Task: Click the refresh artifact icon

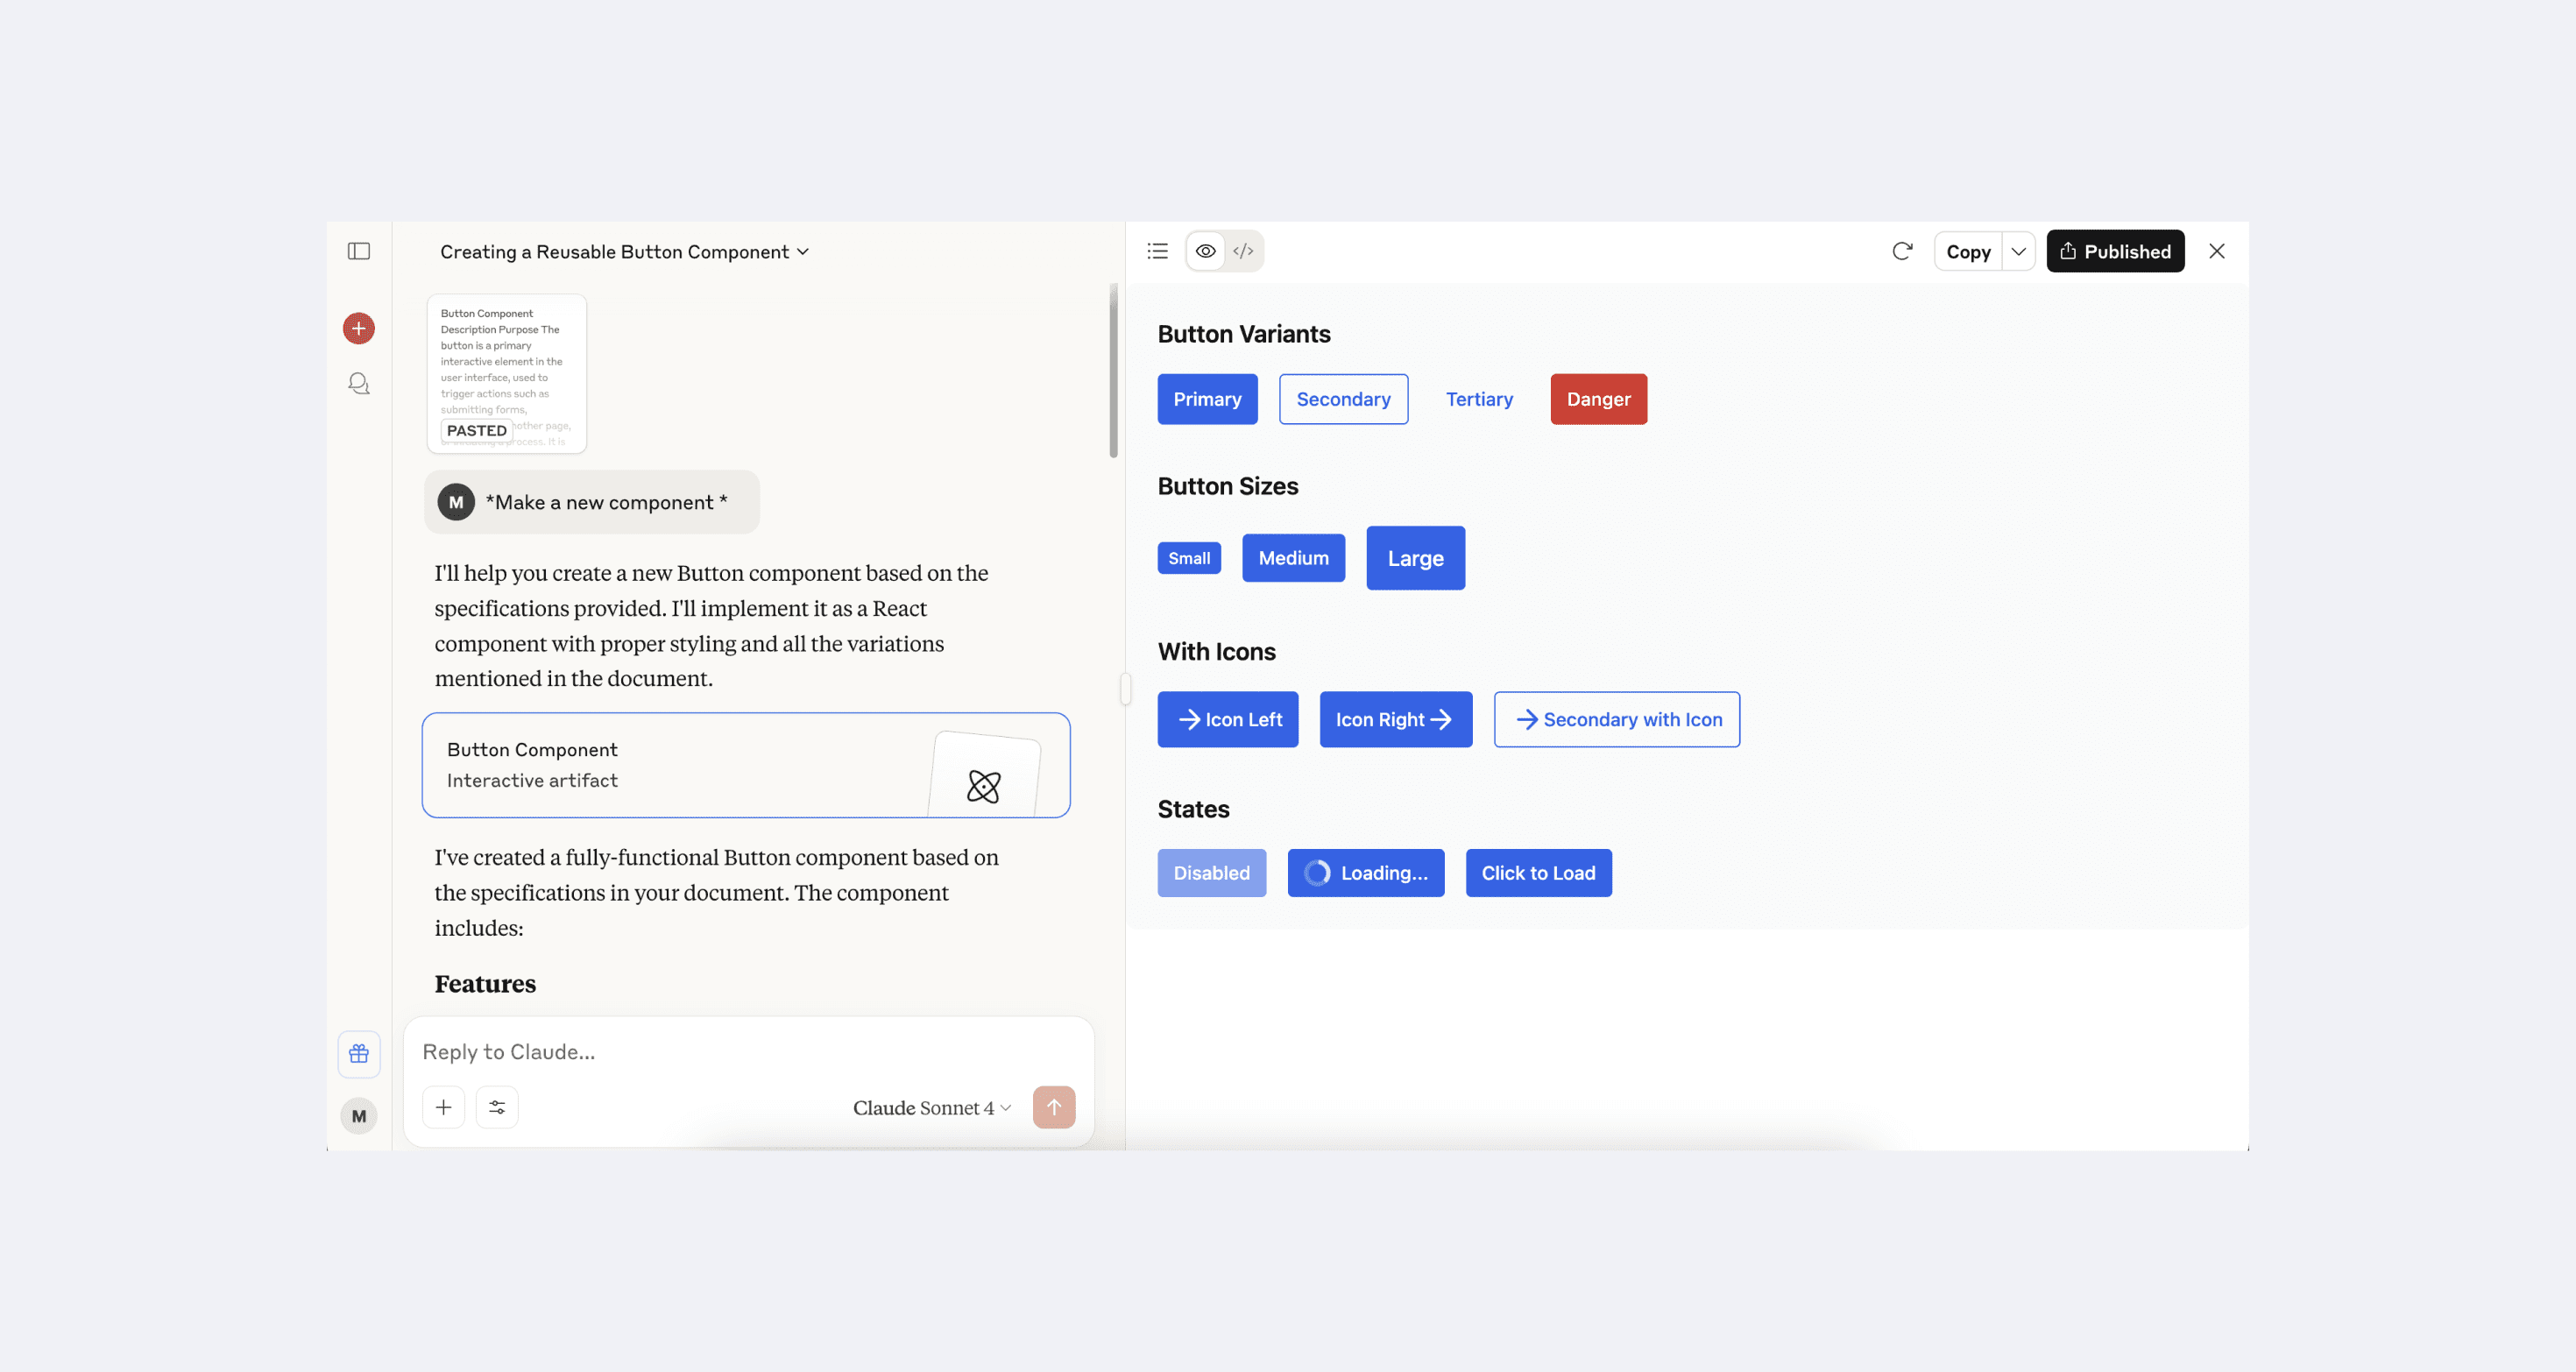Action: [1902, 251]
